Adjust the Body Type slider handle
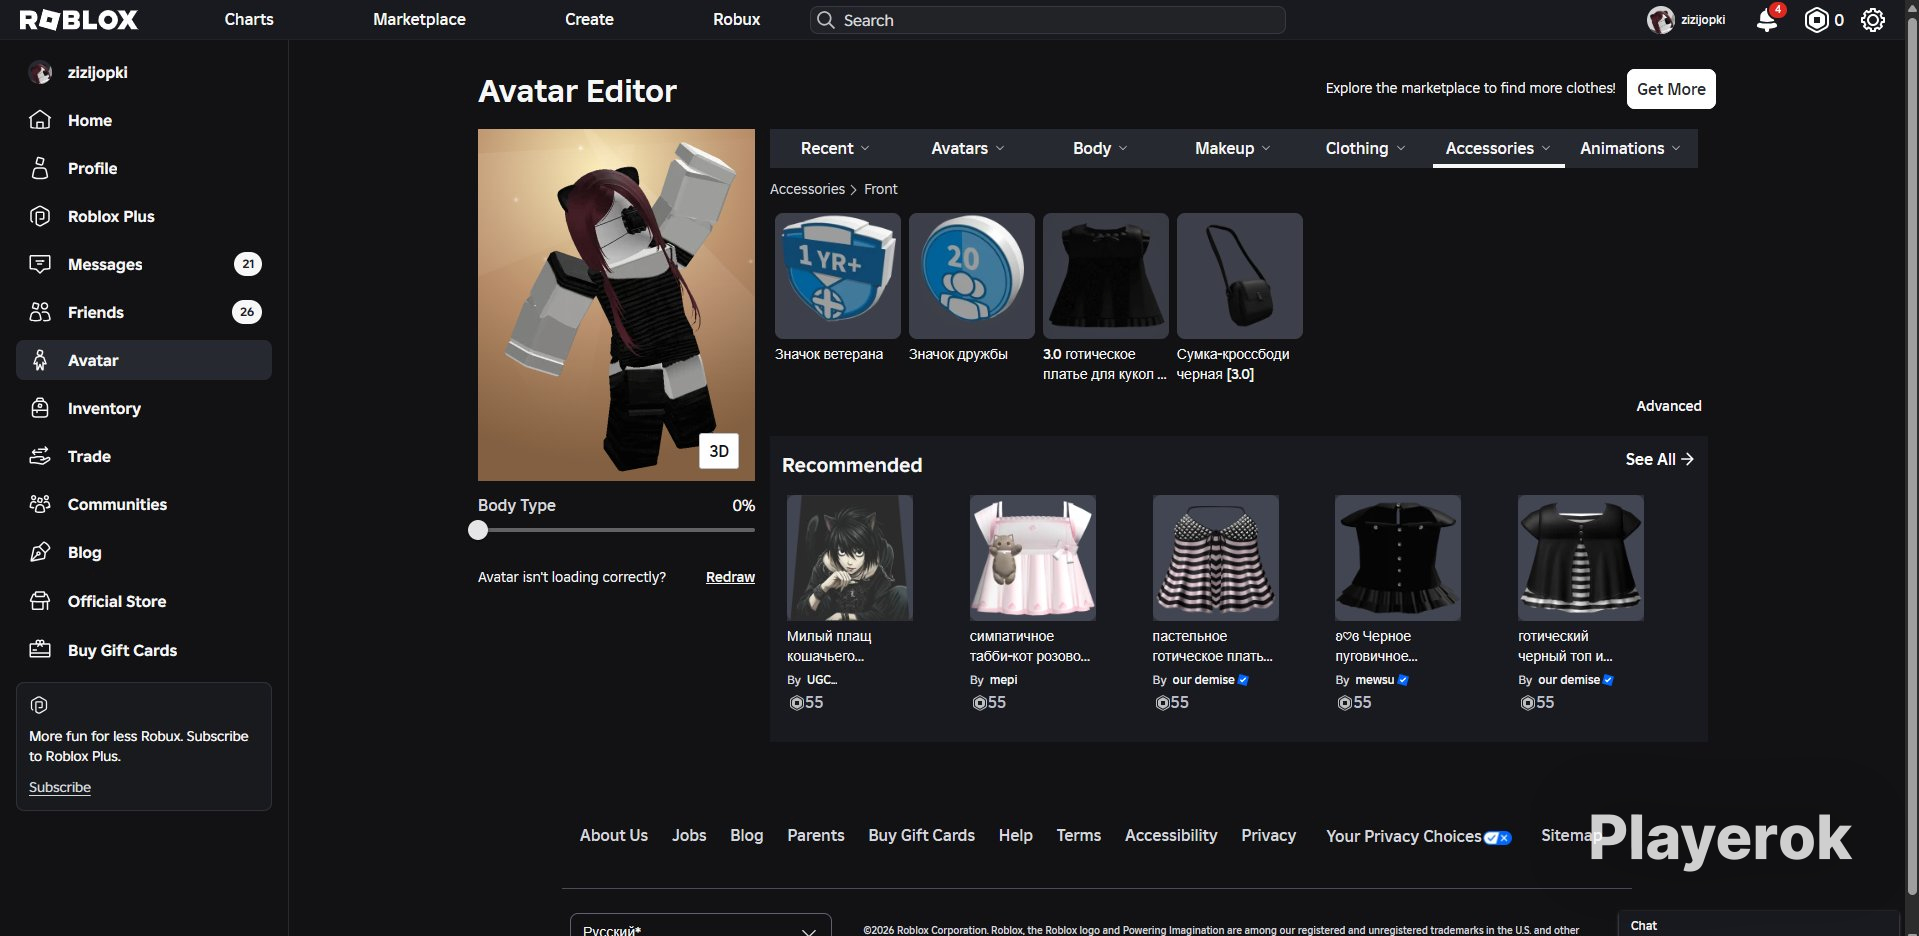 click(478, 530)
